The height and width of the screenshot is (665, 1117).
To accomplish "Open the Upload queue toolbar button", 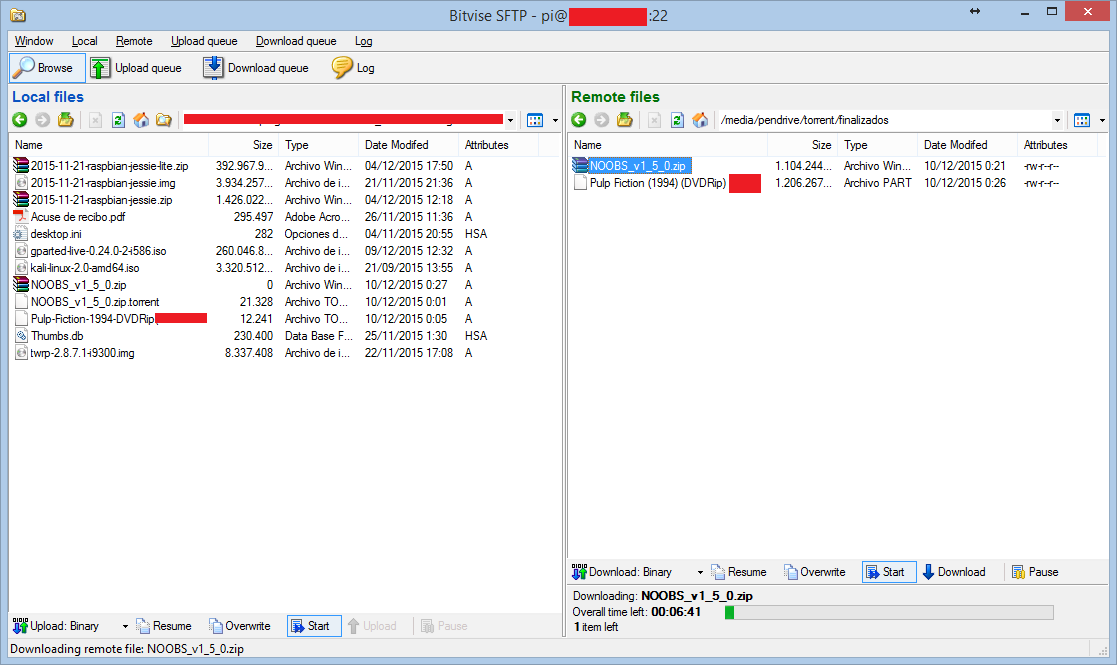I will point(136,68).
